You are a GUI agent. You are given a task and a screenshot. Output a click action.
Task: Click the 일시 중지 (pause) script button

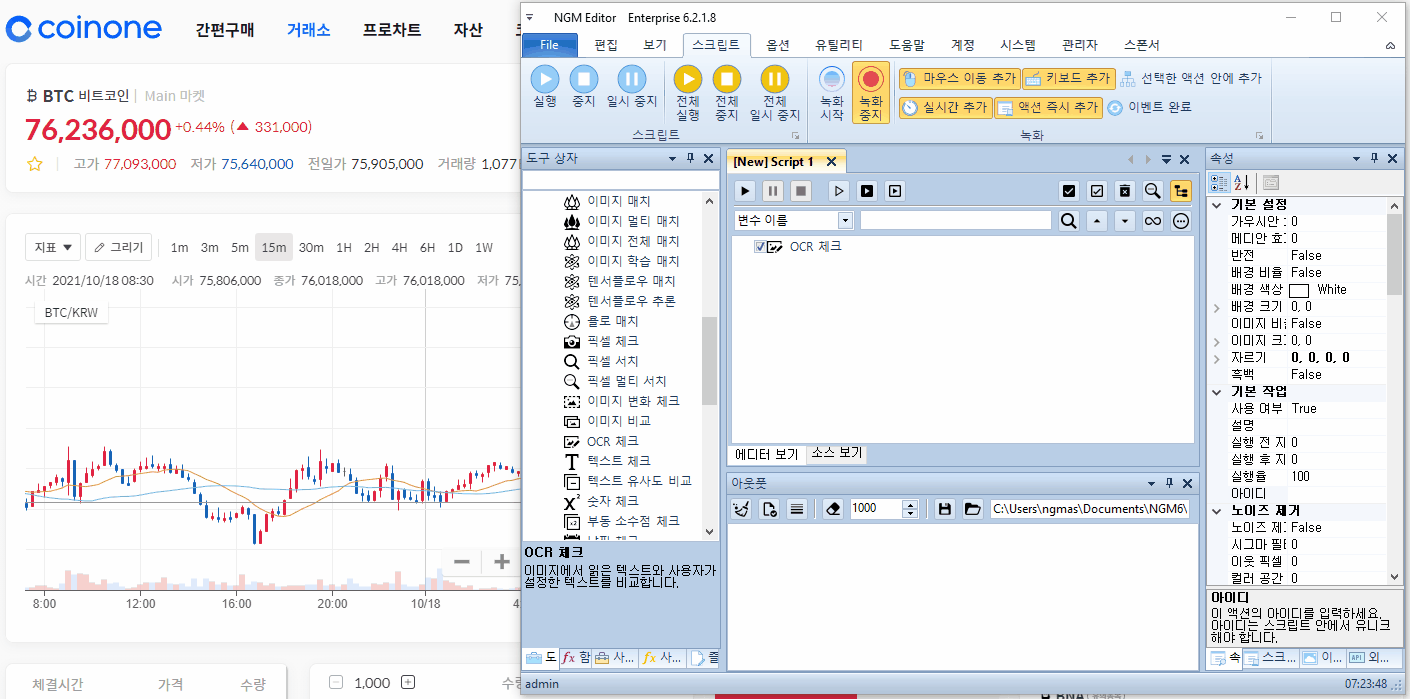(x=631, y=86)
